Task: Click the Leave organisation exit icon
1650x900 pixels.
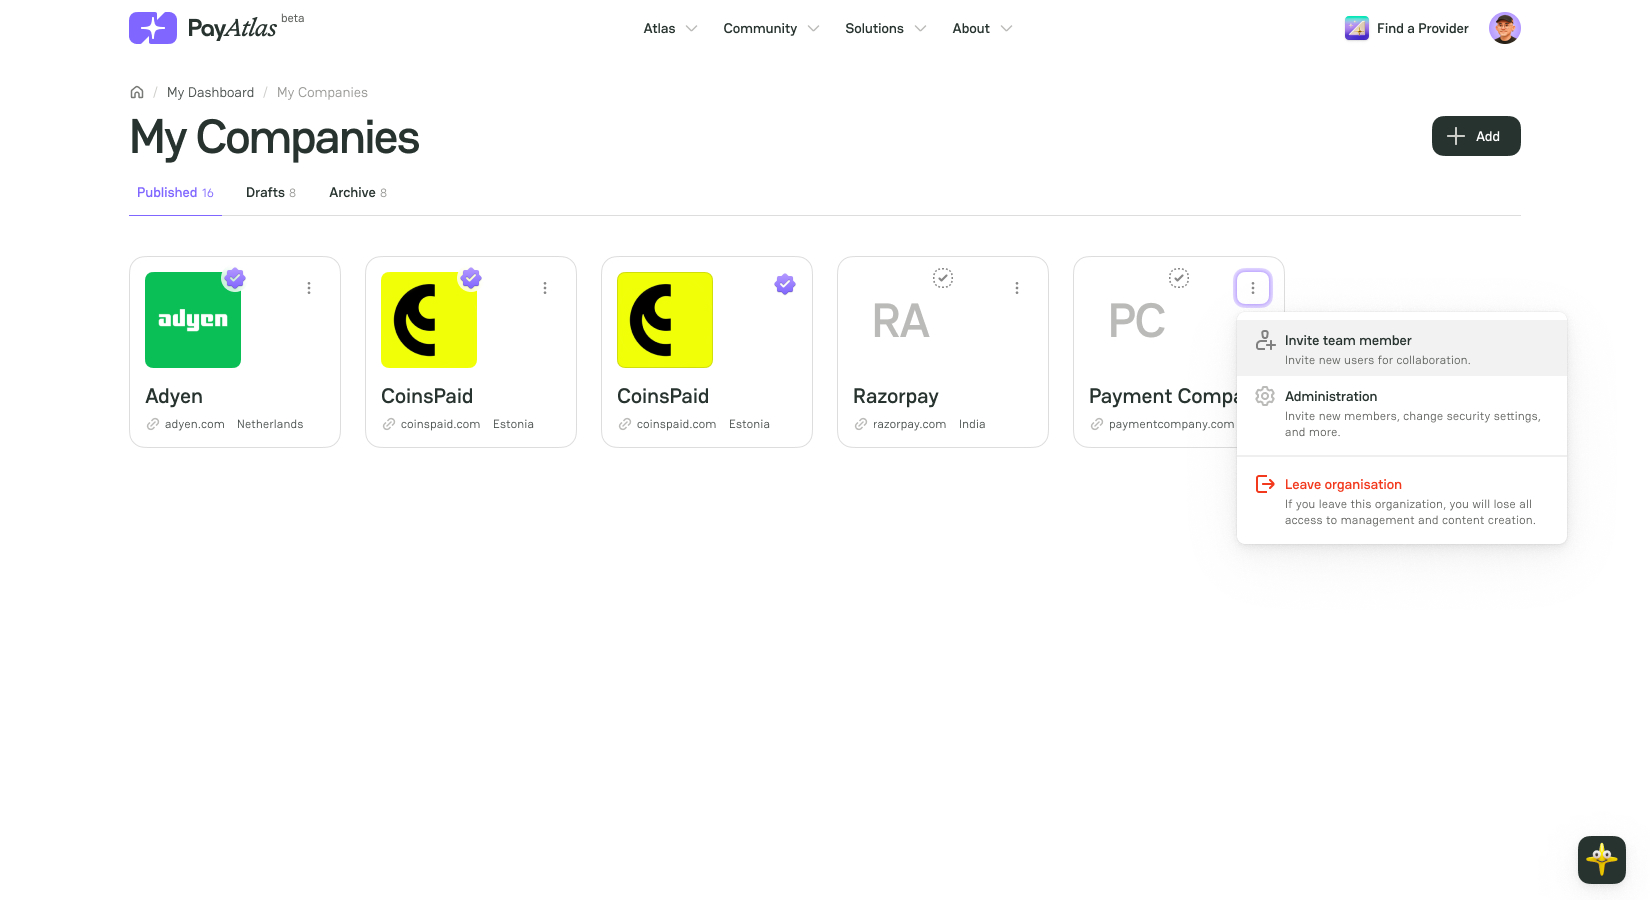Action: (x=1265, y=484)
